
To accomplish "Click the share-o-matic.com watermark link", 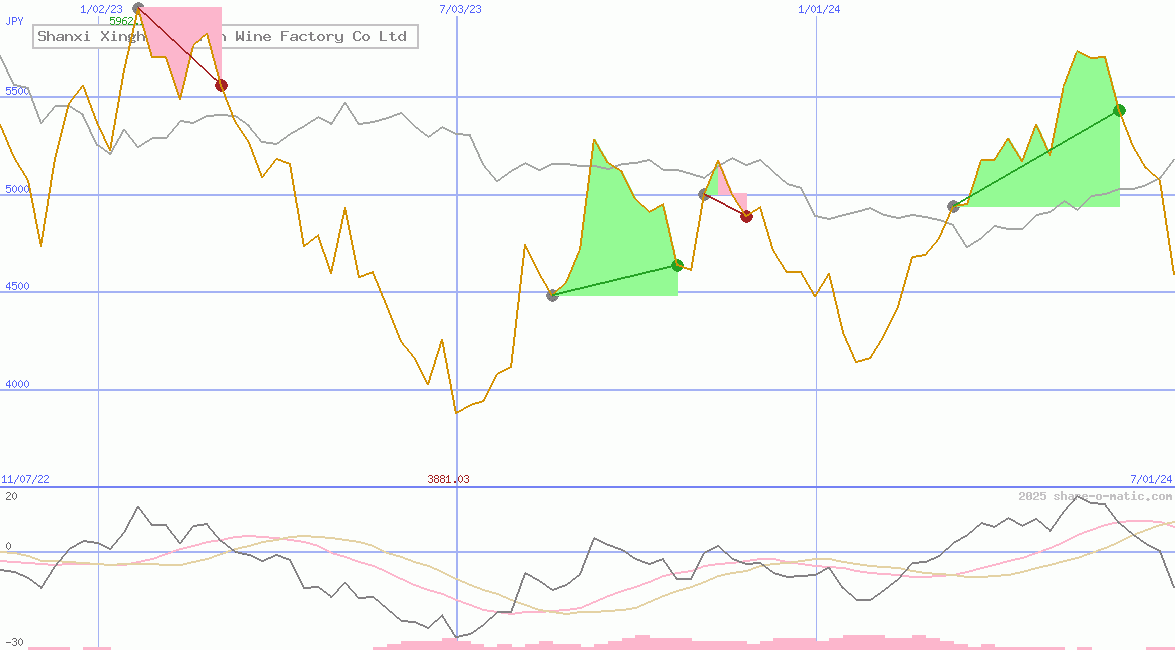I will 1095,496.
